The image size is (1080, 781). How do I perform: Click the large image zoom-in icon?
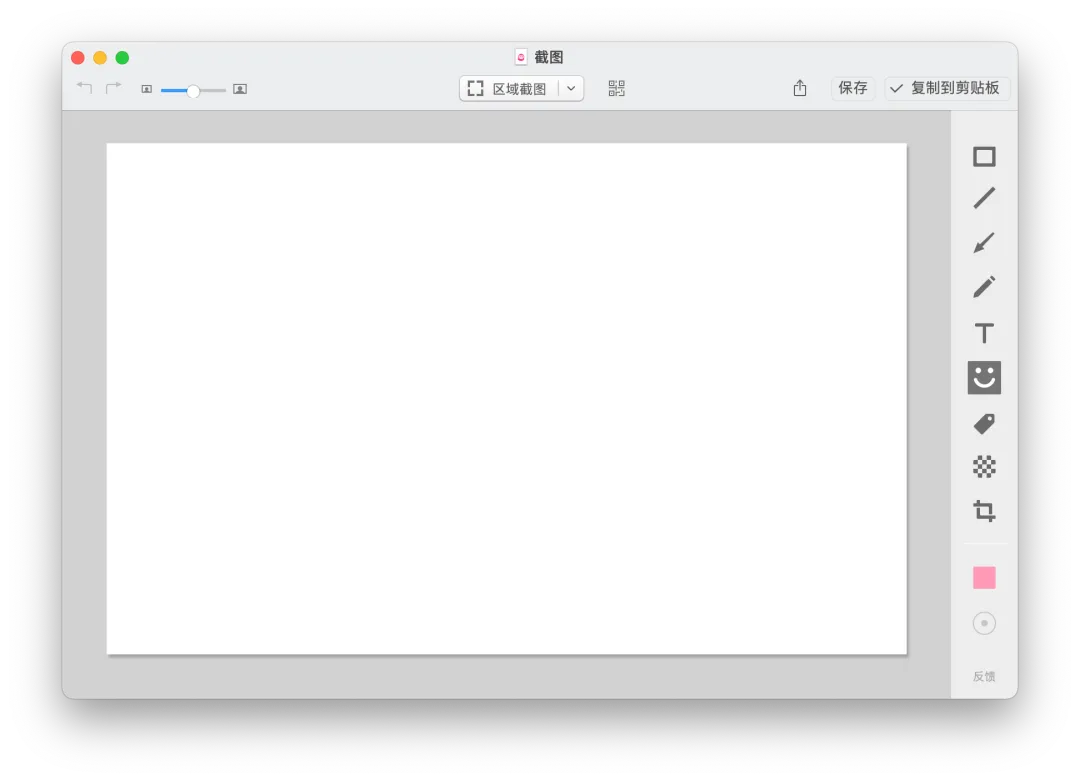(x=240, y=89)
